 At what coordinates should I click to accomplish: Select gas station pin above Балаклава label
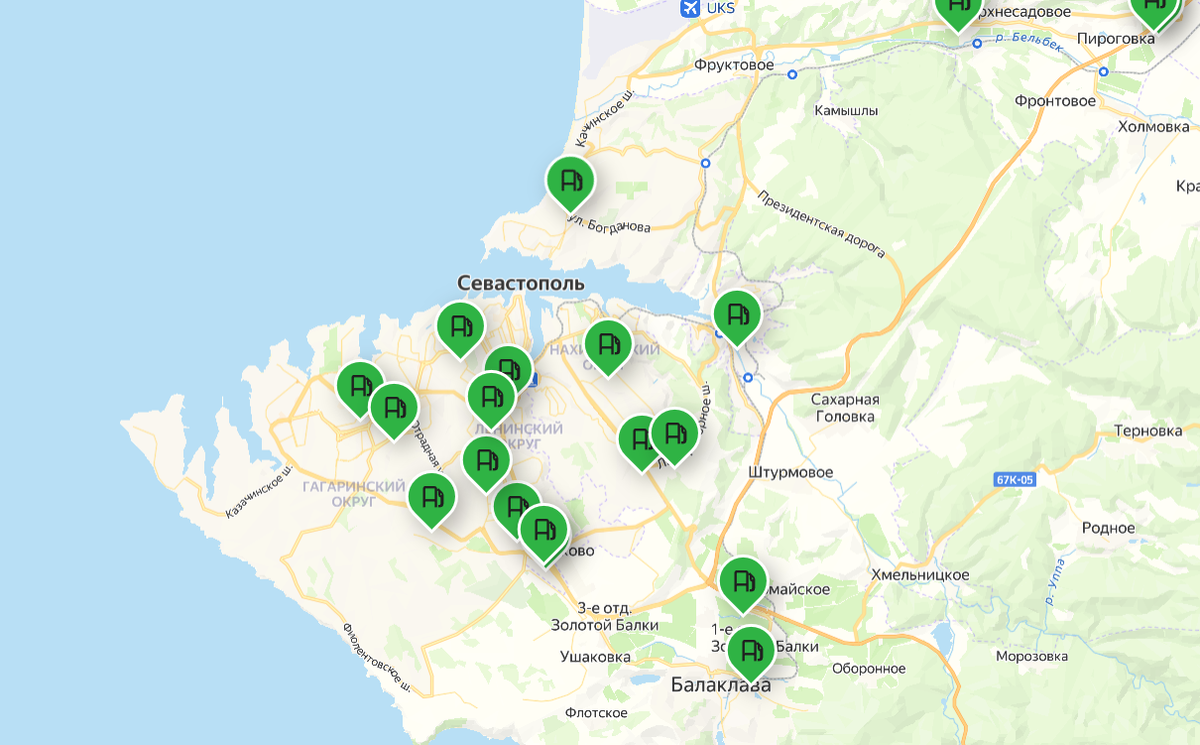click(x=750, y=651)
